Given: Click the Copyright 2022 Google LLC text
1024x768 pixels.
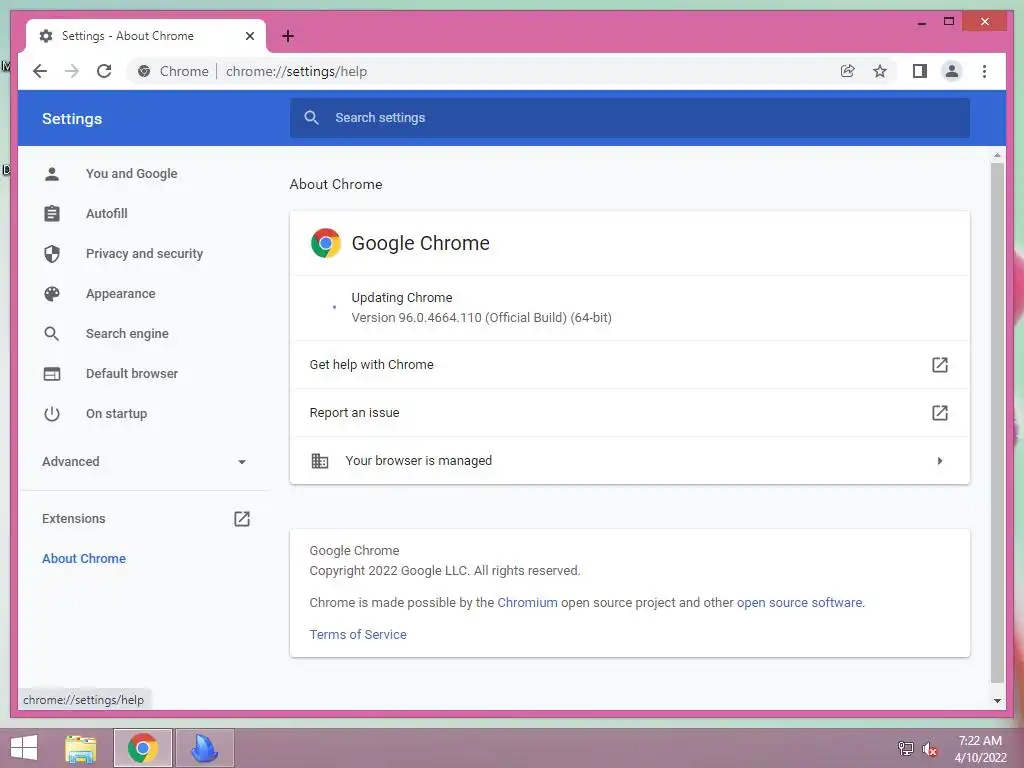Looking at the screenshot, I should pyautogui.click(x=444, y=570).
